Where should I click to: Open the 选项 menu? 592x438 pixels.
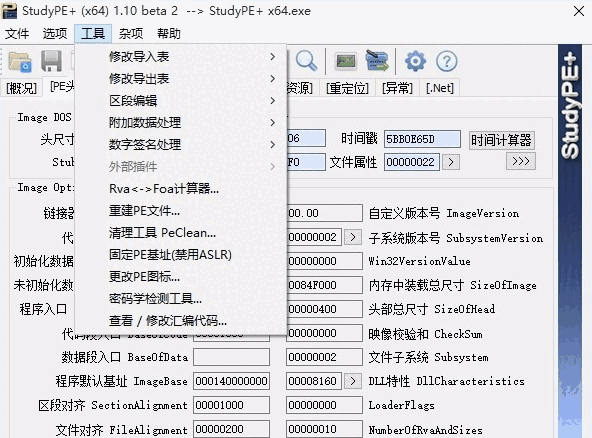coord(55,34)
